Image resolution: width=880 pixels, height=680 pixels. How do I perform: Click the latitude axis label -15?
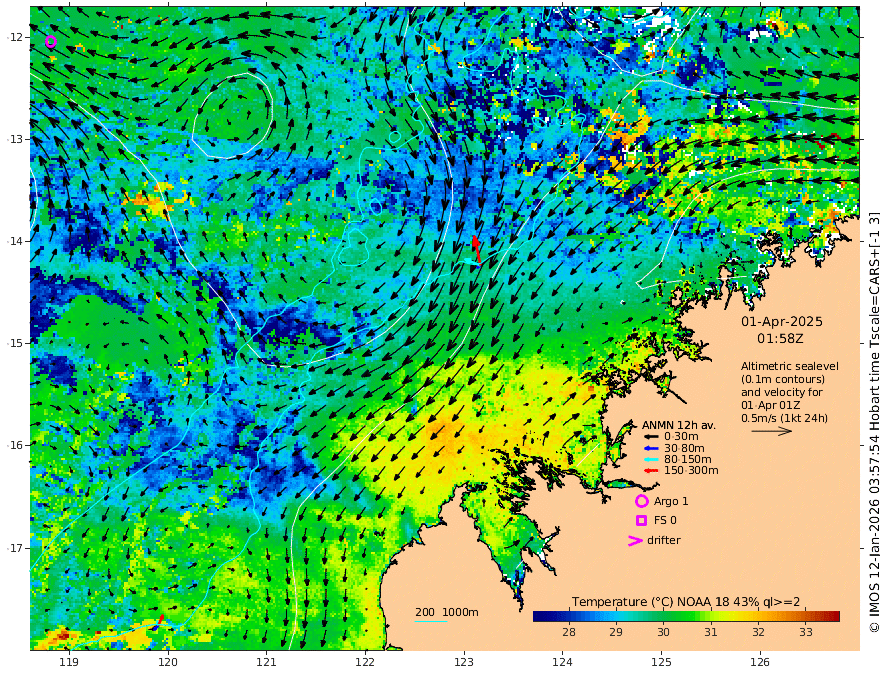coord(14,343)
